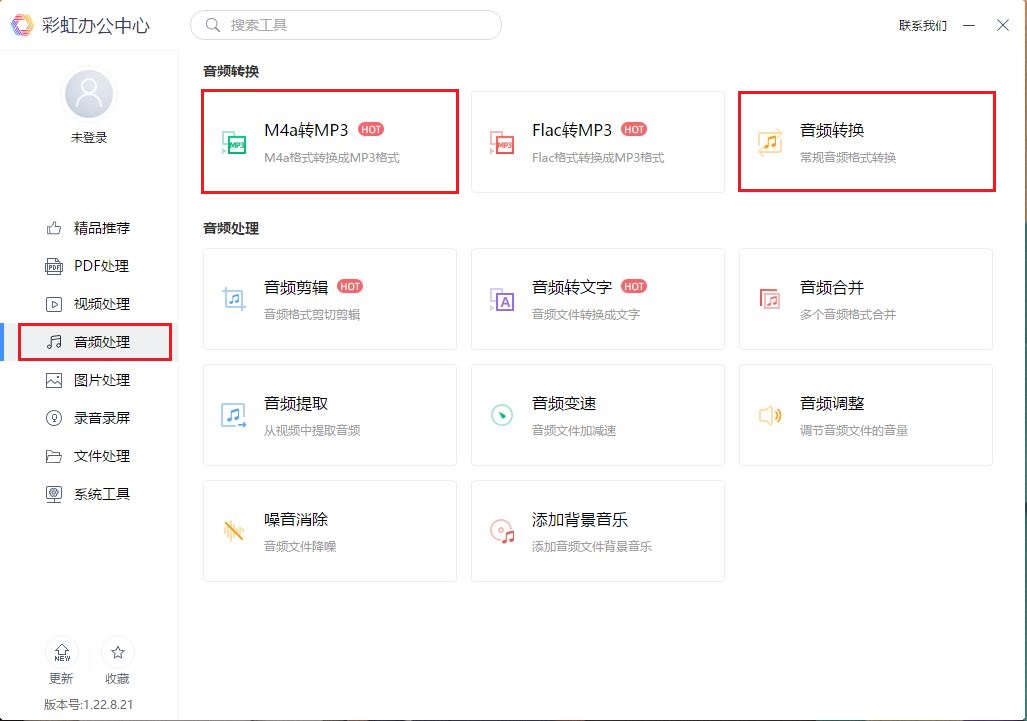Open the 音频转换 general conversion card
Screen dimensions: 1027x721
tap(866, 142)
